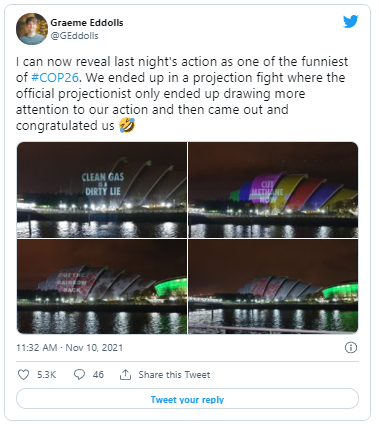379x427 pixels.
Task: Click the share arrow icon
Action: (x=125, y=375)
